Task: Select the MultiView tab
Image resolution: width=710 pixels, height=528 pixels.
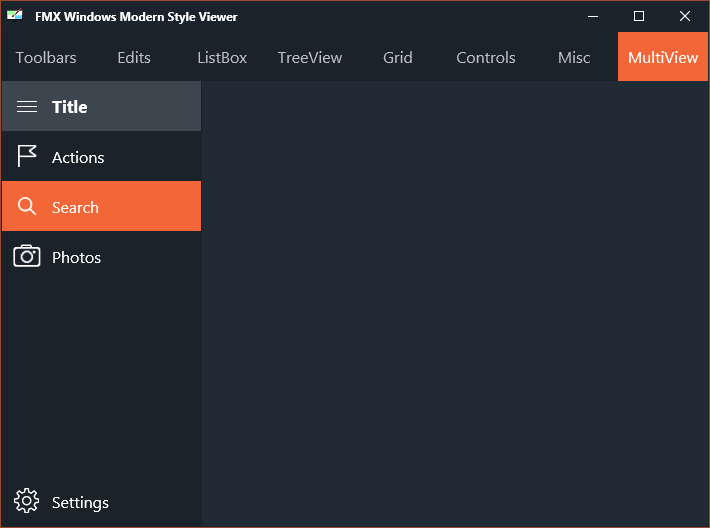Action: 663,57
